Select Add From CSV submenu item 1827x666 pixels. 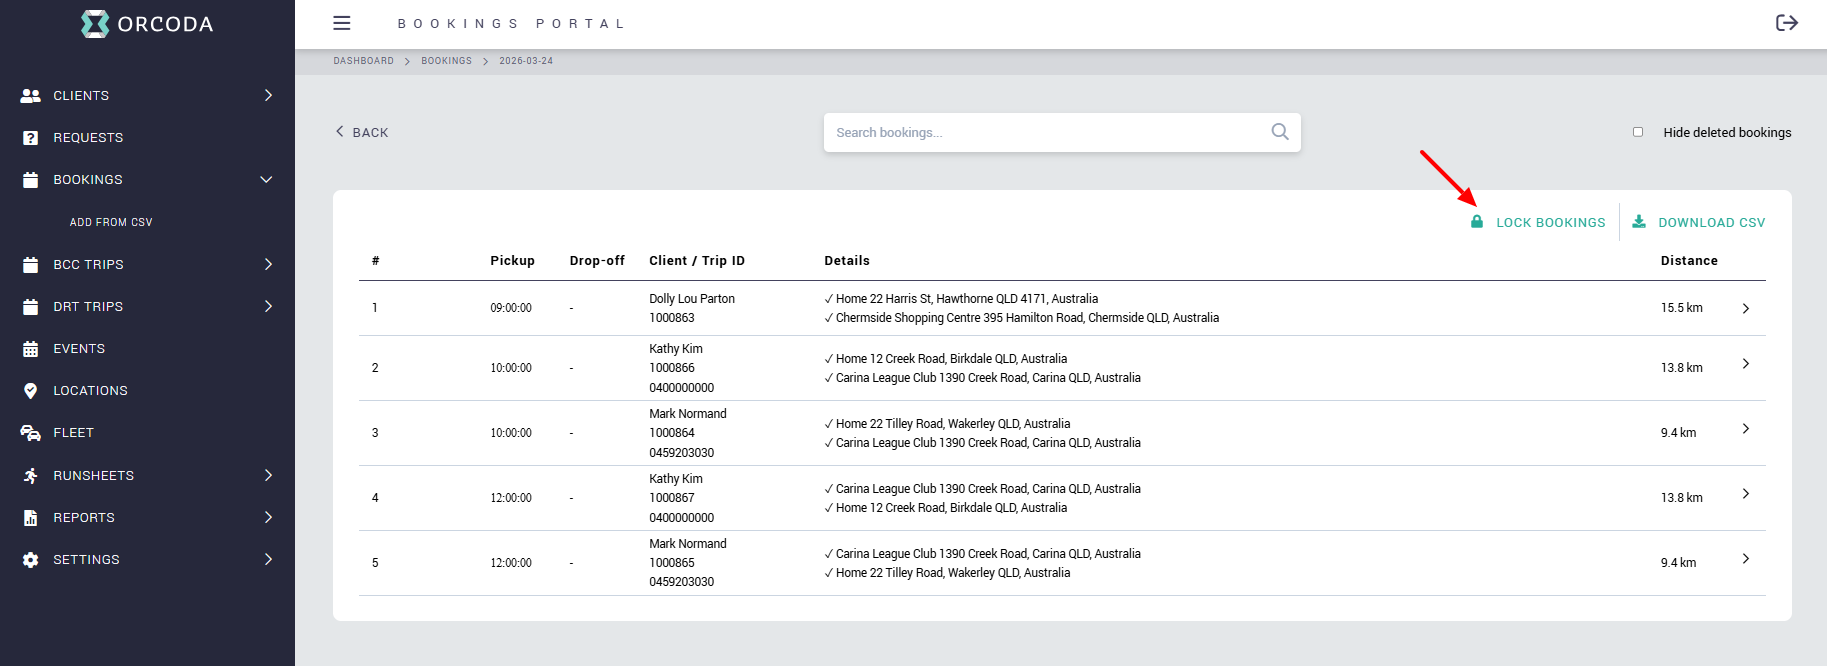tap(111, 222)
